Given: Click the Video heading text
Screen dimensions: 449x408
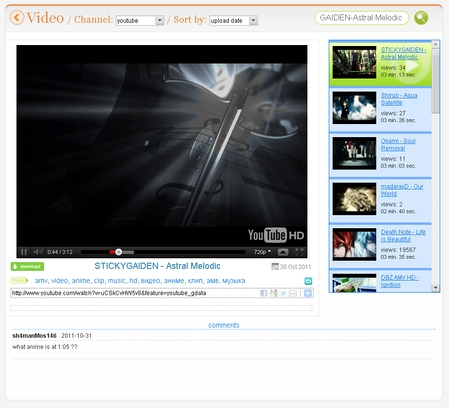Looking at the screenshot, I should click(45, 18).
